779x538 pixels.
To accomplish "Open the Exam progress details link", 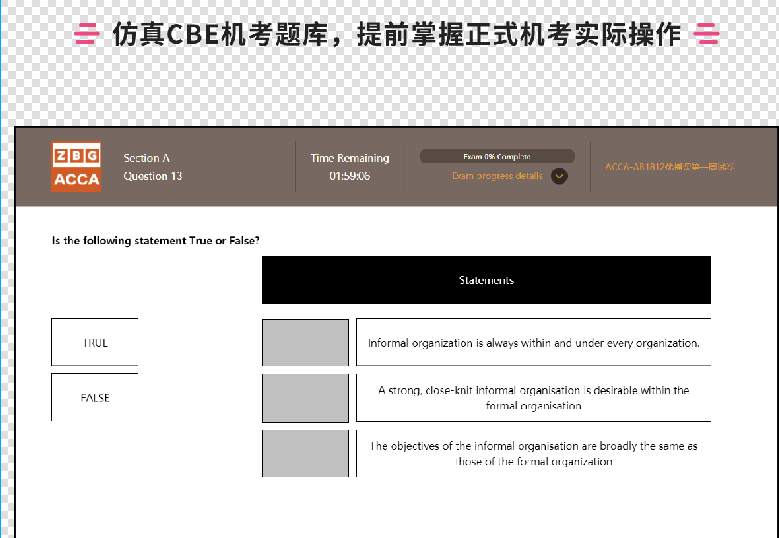I will click(x=497, y=176).
